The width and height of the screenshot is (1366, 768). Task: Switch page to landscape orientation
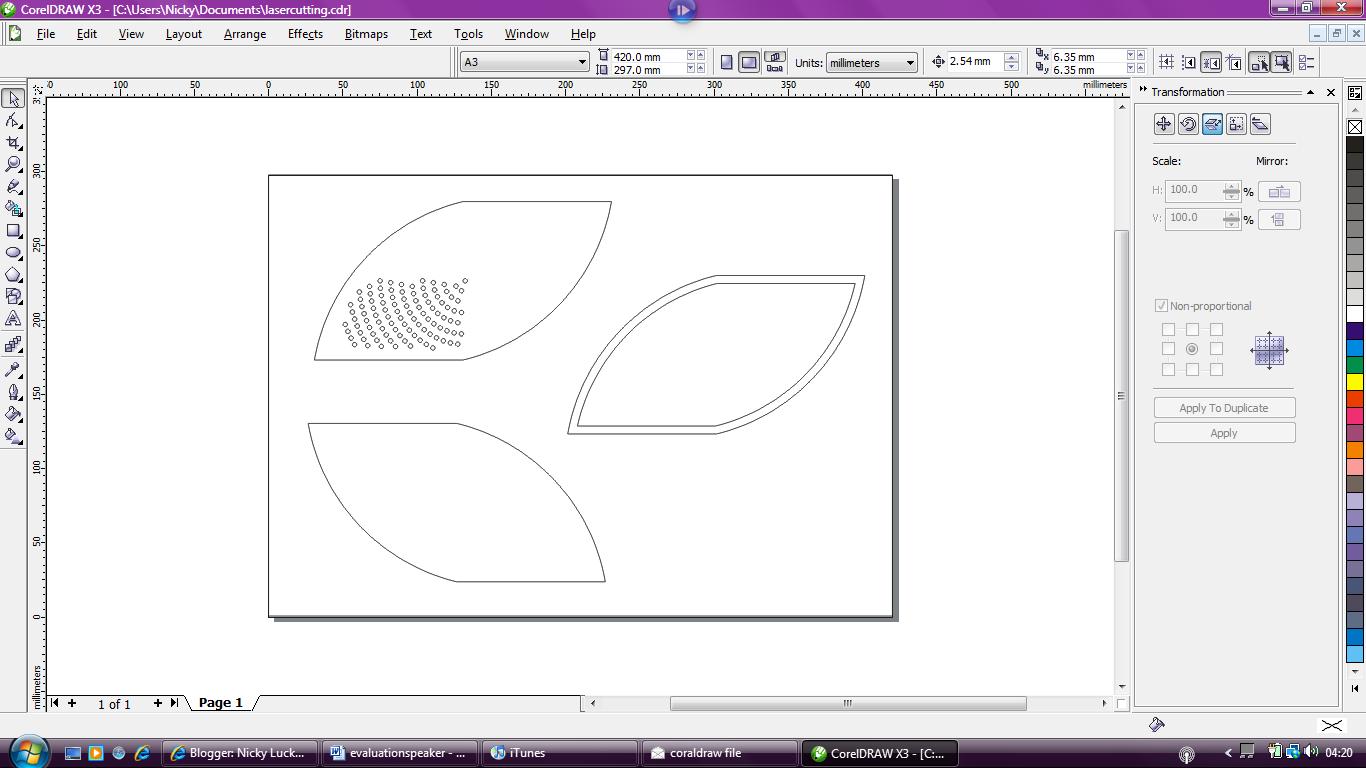click(x=749, y=62)
